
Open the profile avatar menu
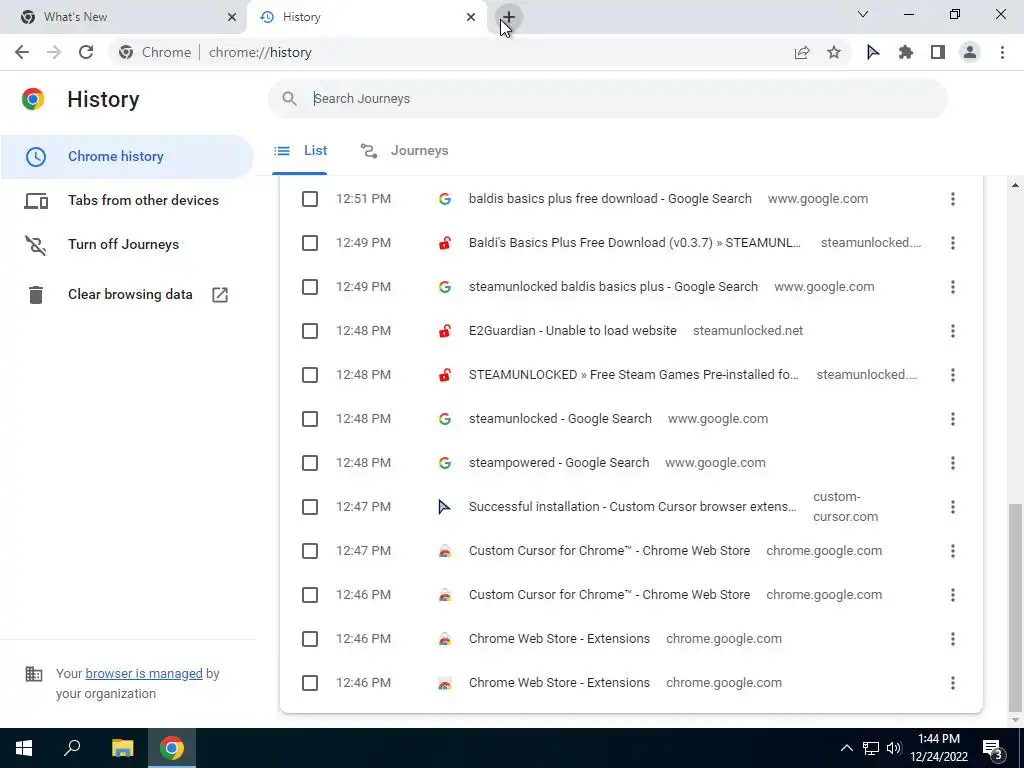tap(970, 52)
